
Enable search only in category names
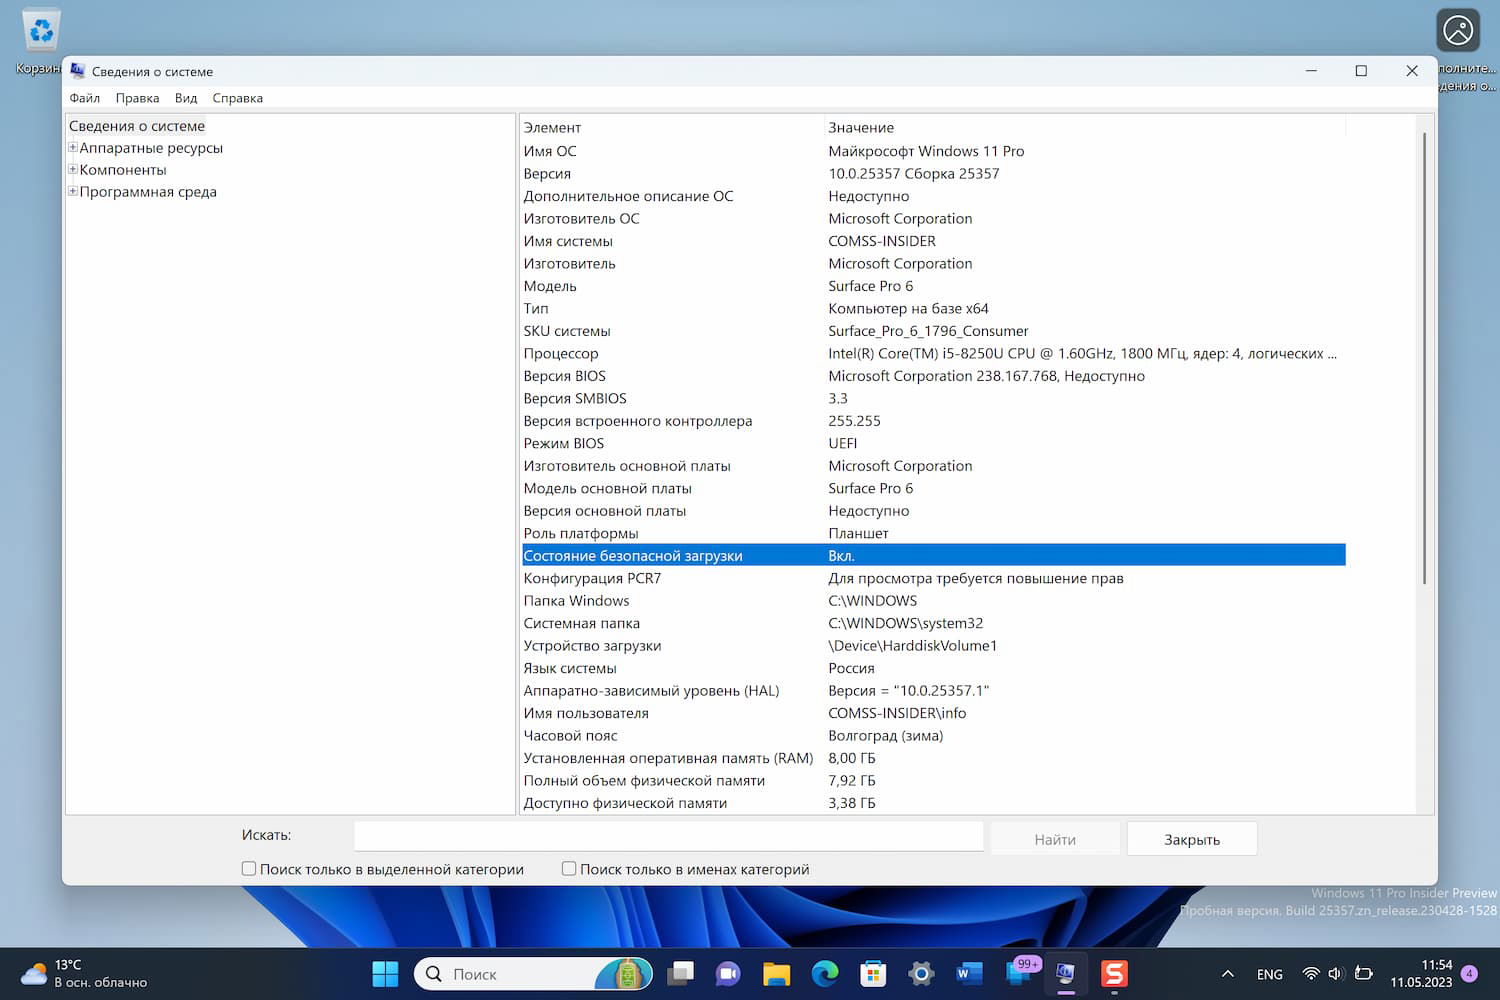click(569, 869)
